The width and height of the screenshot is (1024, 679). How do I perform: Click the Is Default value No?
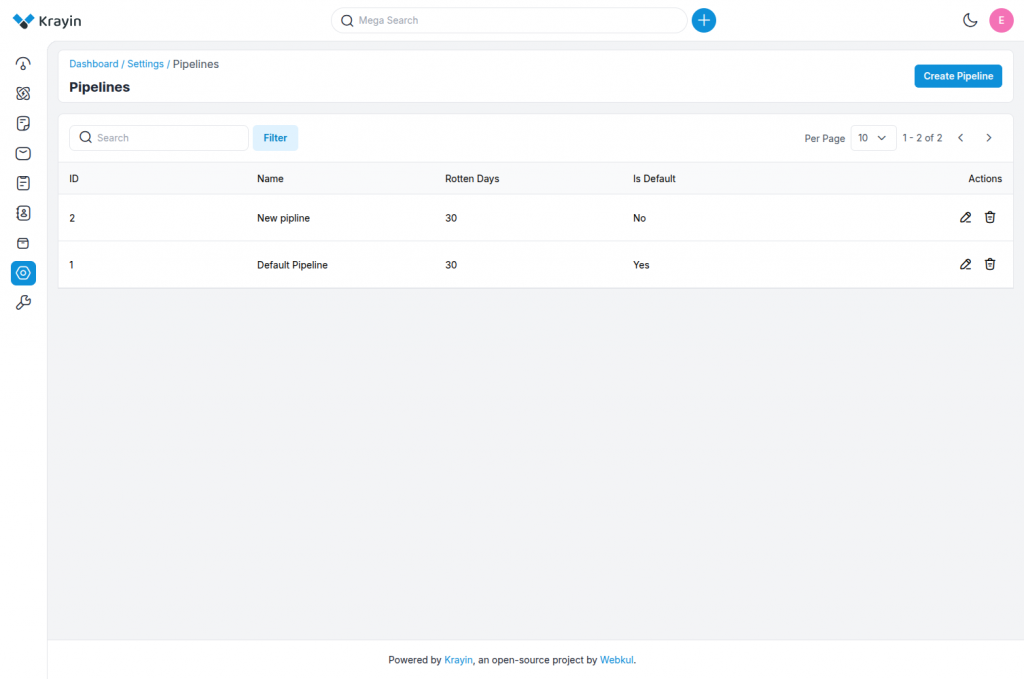pyautogui.click(x=639, y=218)
